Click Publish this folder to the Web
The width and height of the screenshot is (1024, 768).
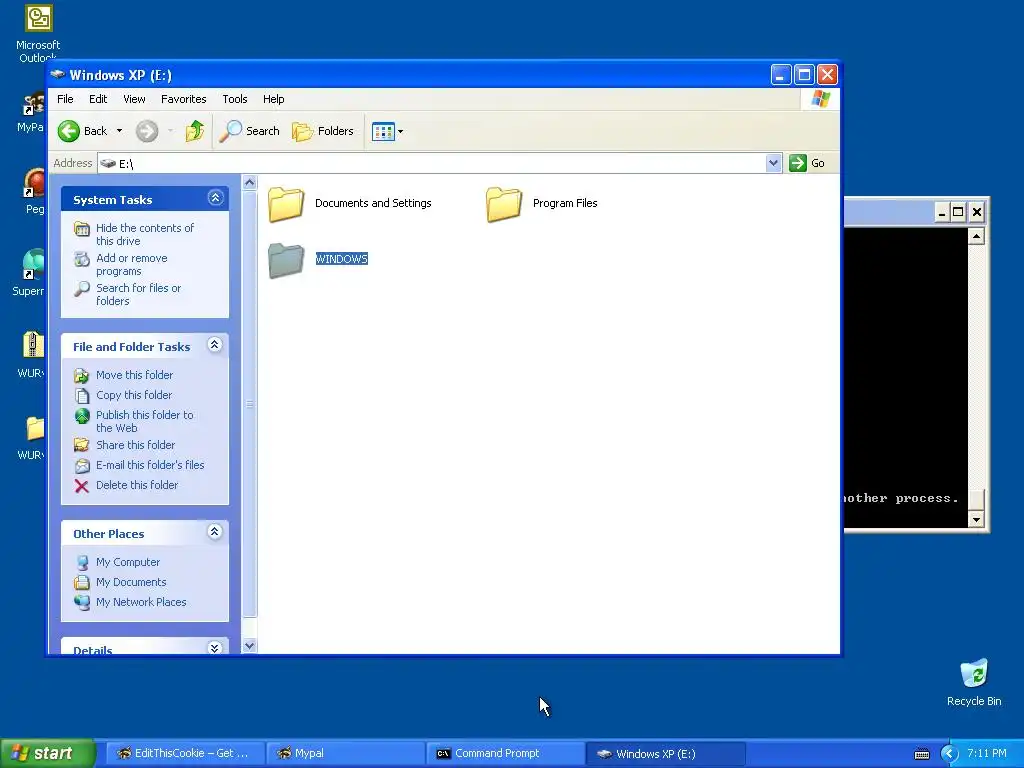(144, 421)
